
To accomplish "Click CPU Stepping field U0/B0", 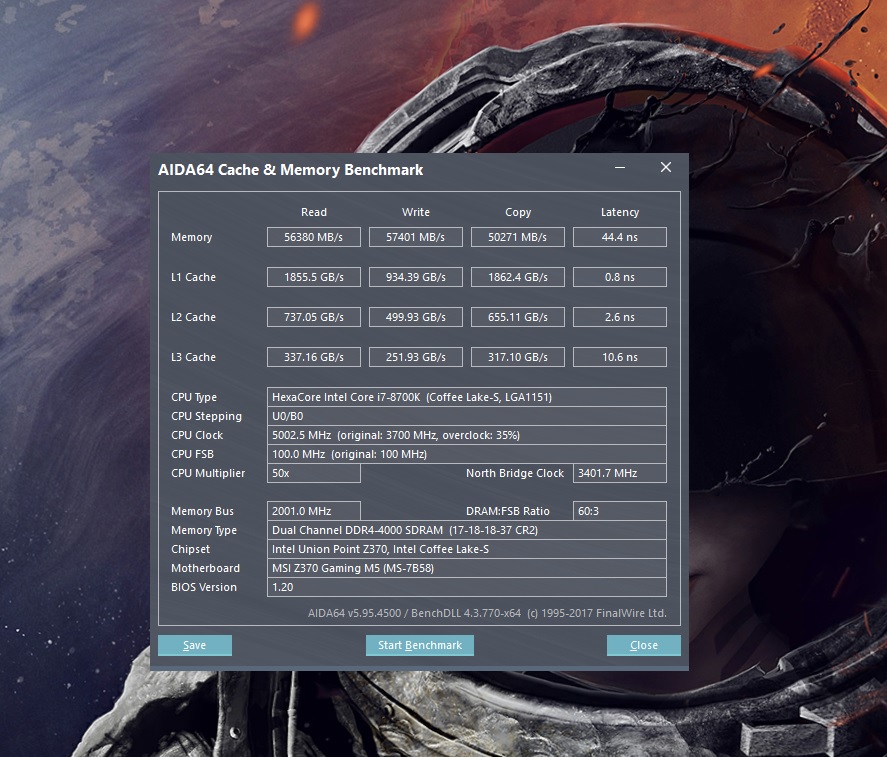I will (x=467, y=416).
